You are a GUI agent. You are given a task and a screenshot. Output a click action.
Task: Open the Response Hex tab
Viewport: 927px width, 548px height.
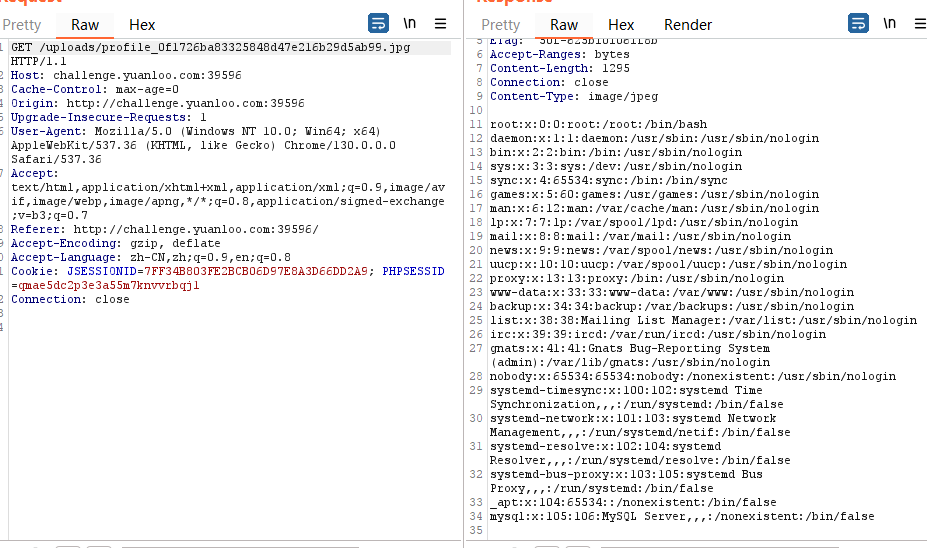coord(621,25)
